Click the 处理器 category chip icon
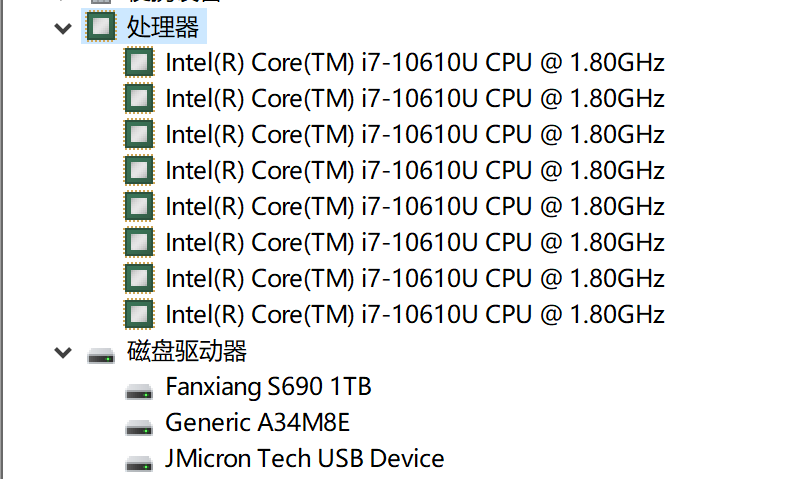 [101, 27]
